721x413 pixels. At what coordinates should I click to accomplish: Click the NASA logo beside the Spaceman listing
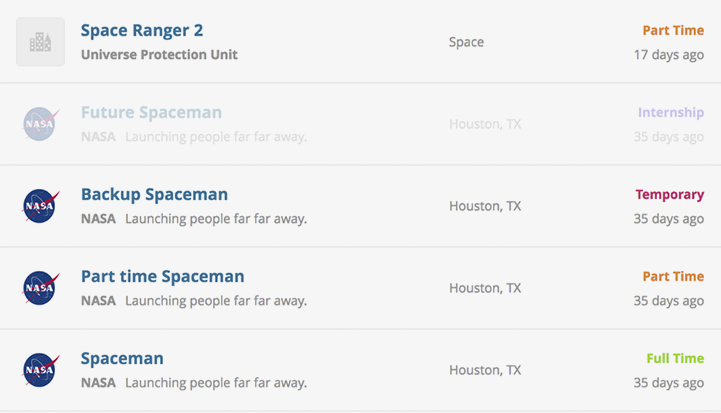40,369
